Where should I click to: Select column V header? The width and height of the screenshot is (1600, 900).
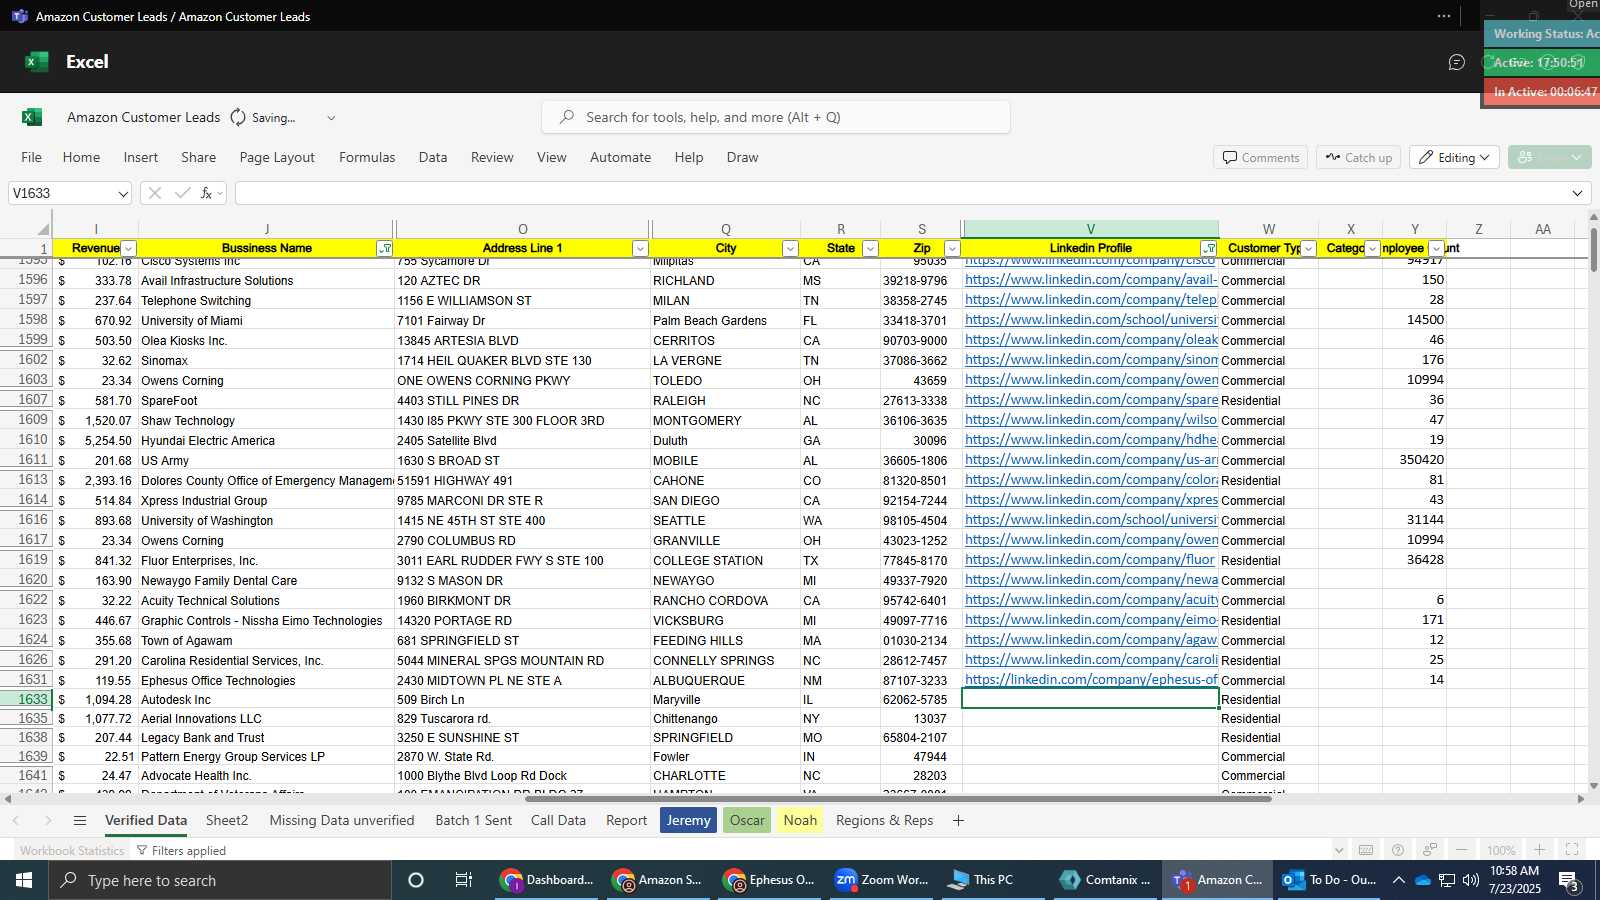[1090, 229]
